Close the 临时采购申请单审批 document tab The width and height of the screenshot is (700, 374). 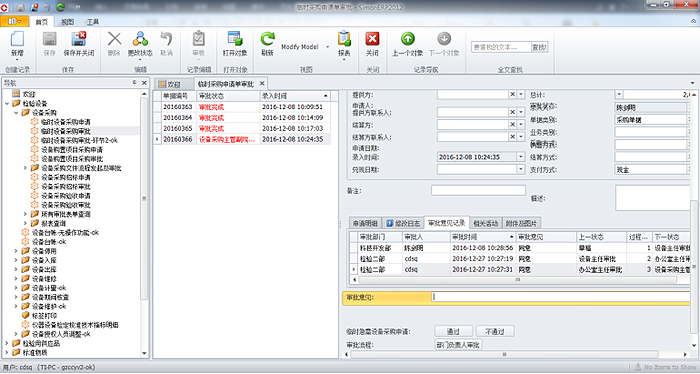262,83
